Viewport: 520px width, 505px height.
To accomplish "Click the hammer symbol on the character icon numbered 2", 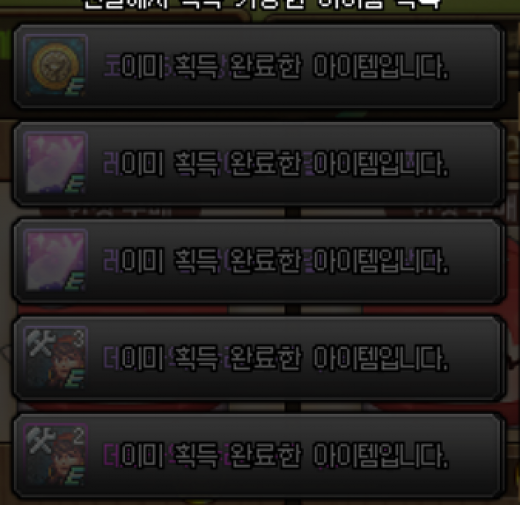I will coord(41,440).
